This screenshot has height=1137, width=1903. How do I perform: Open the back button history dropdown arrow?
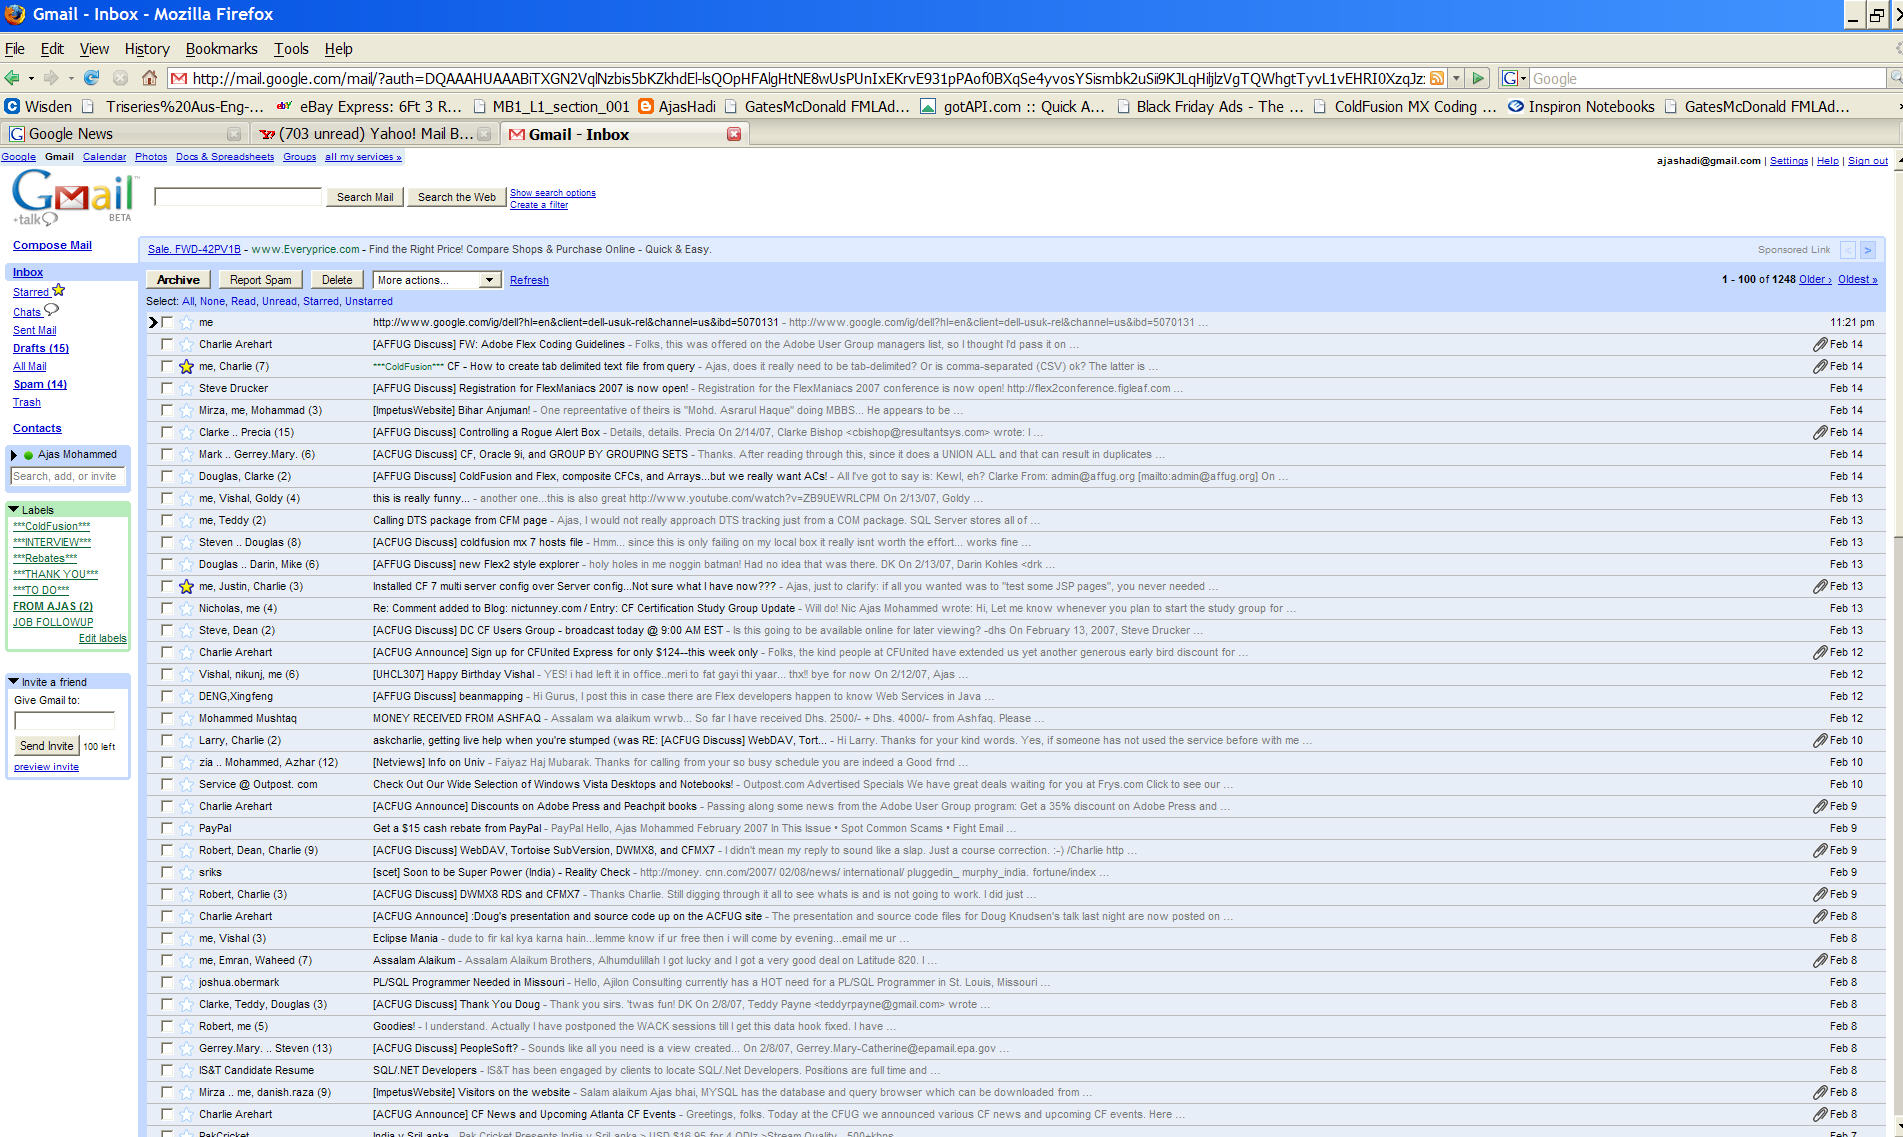tap(31, 78)
